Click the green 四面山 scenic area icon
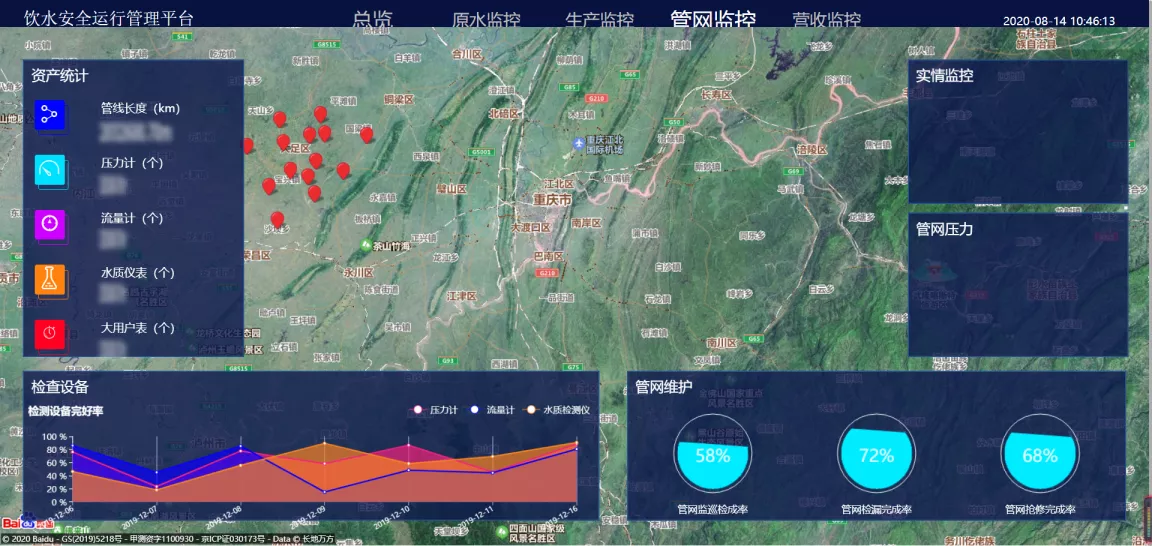Image resolution: width=1152 pixels, height=546 pixels. coord(502,531)
